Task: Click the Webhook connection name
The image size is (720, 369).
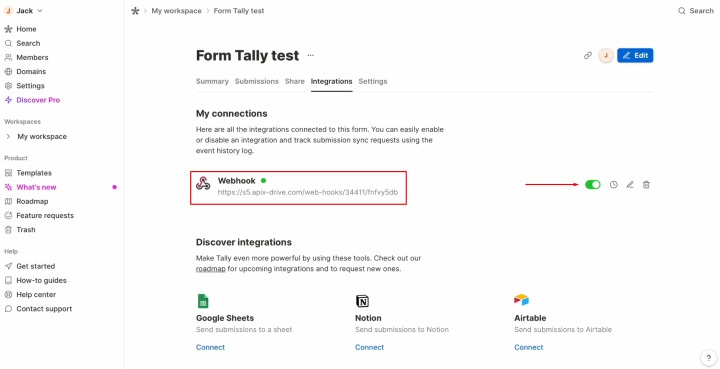Action: [236, 181]
